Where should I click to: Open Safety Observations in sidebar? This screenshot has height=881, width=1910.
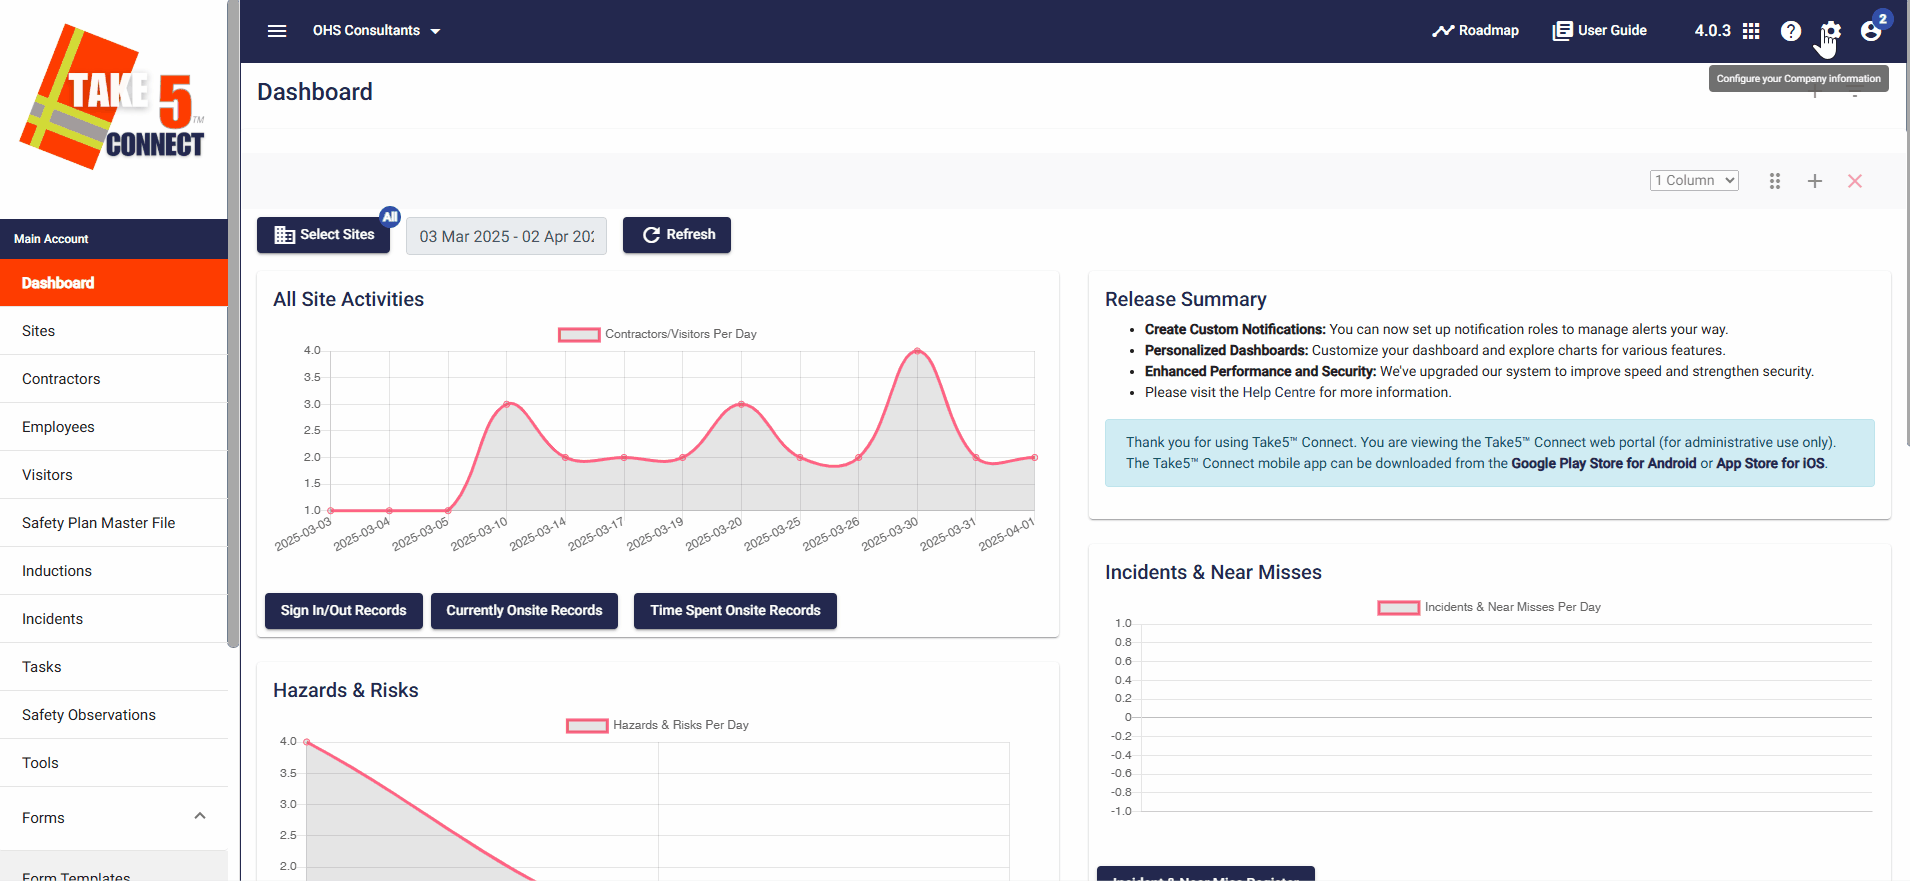(114, 715)
